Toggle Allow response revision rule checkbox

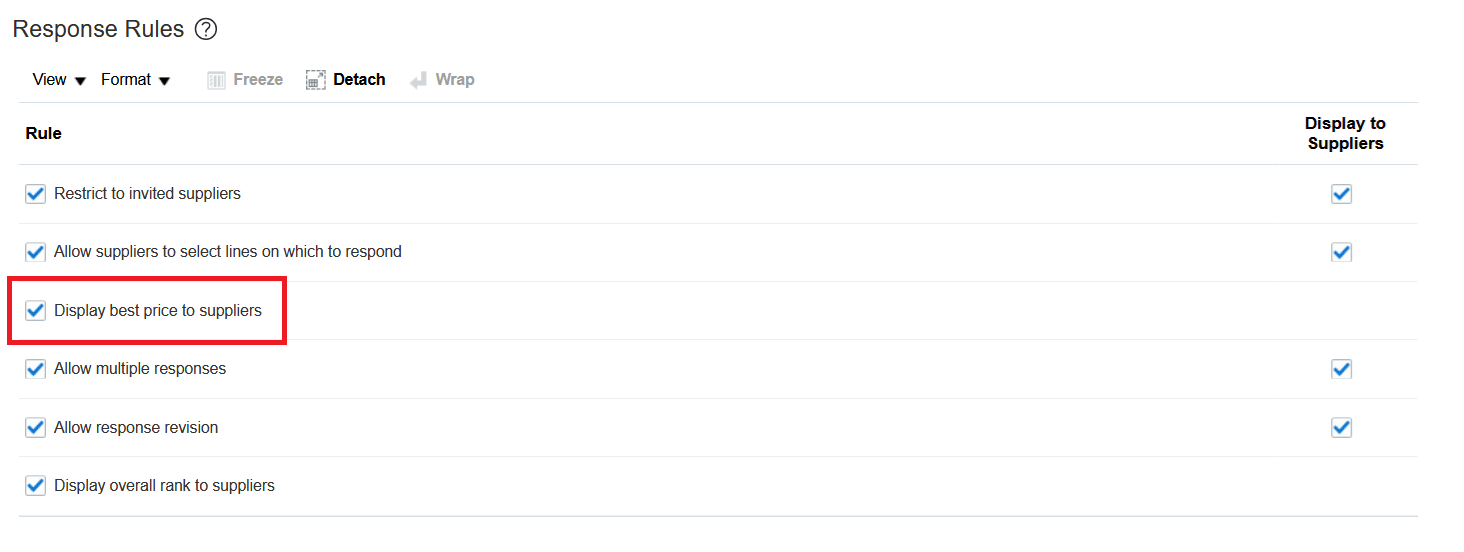36,428
